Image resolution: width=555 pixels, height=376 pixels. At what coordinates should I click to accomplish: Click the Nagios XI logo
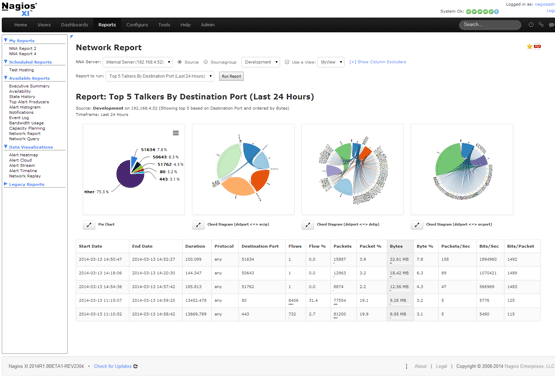[19, 9]
